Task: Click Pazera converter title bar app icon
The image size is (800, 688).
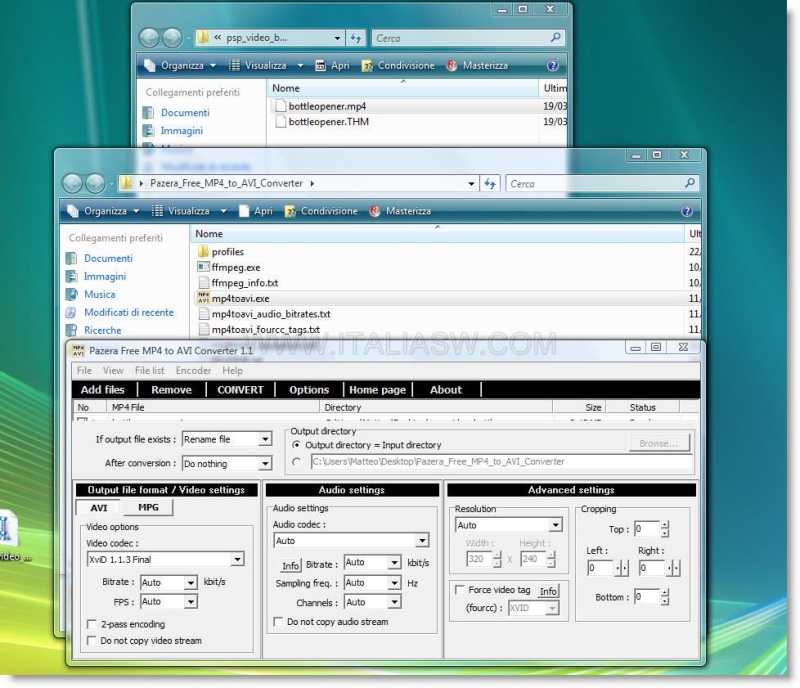Action: click(78, 351)
